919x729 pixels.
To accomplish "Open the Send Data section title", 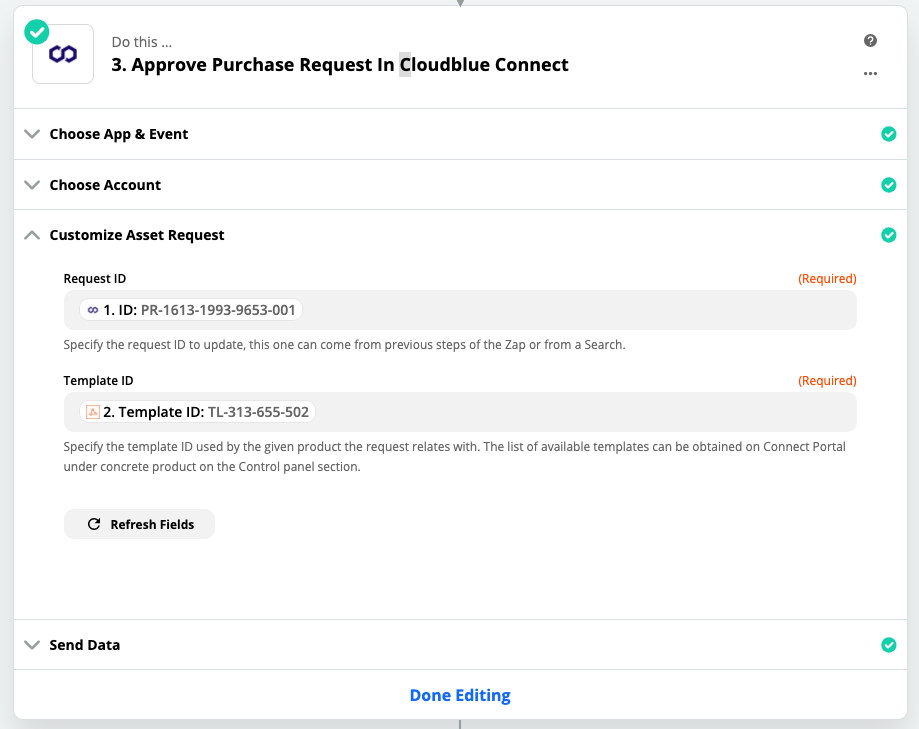I will [x=85, y=645].
